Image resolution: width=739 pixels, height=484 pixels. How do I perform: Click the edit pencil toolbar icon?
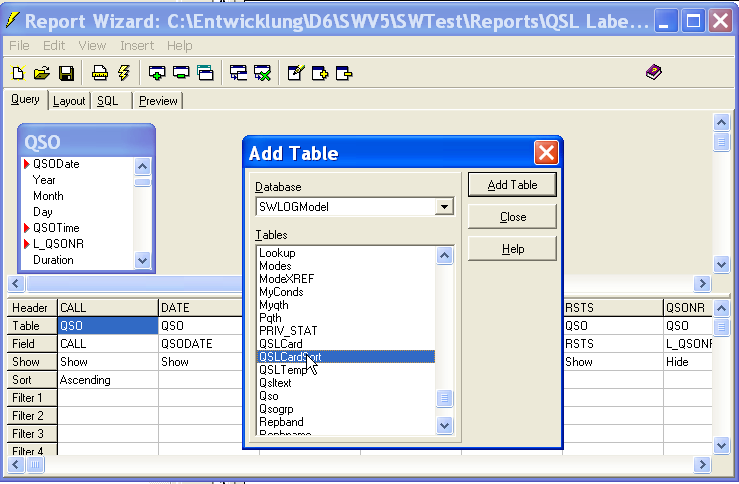[x=295, y=73]
